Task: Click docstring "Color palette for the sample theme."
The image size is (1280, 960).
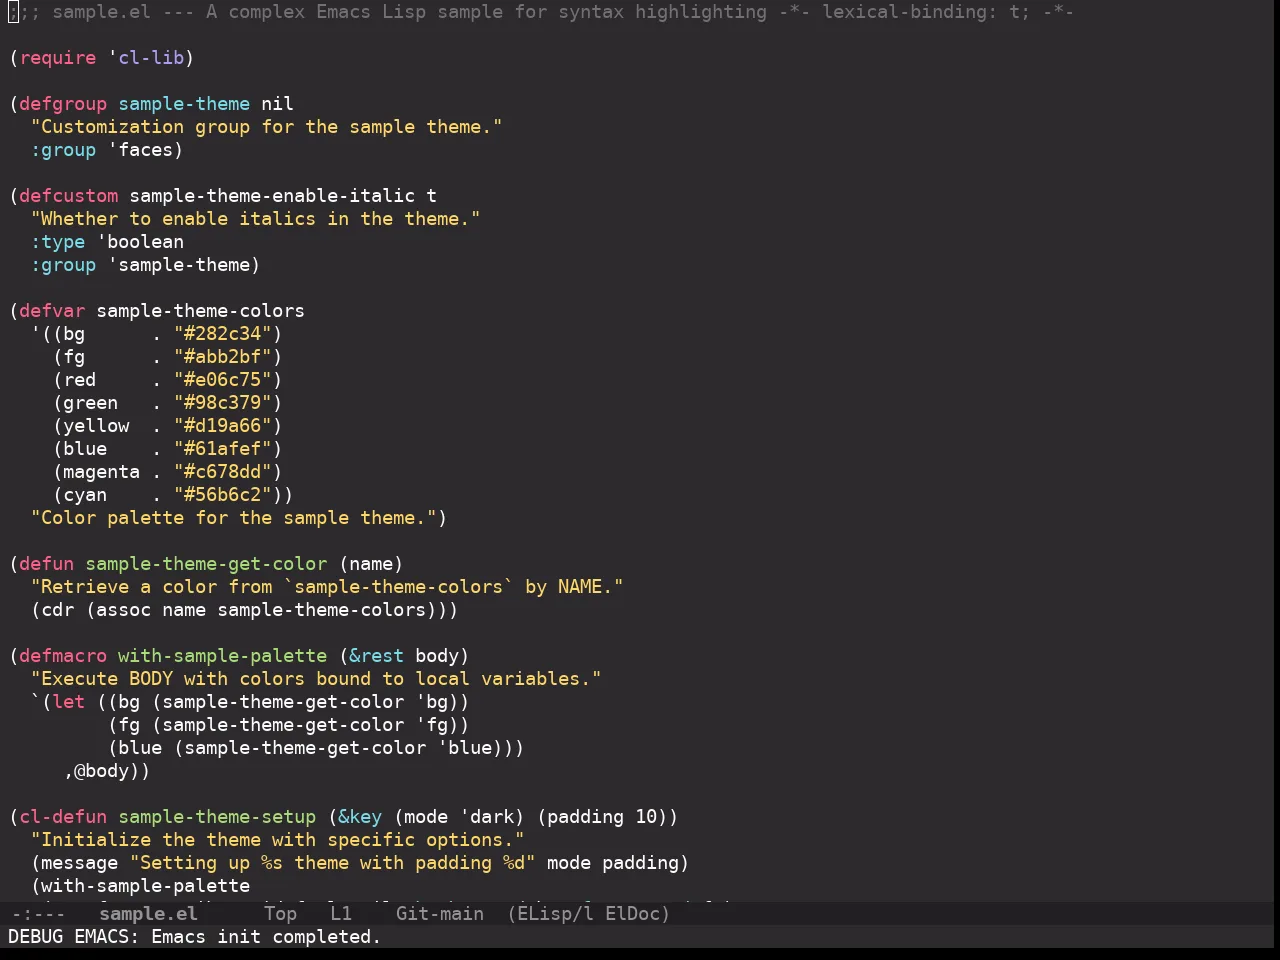Action: tap(234, 518)
